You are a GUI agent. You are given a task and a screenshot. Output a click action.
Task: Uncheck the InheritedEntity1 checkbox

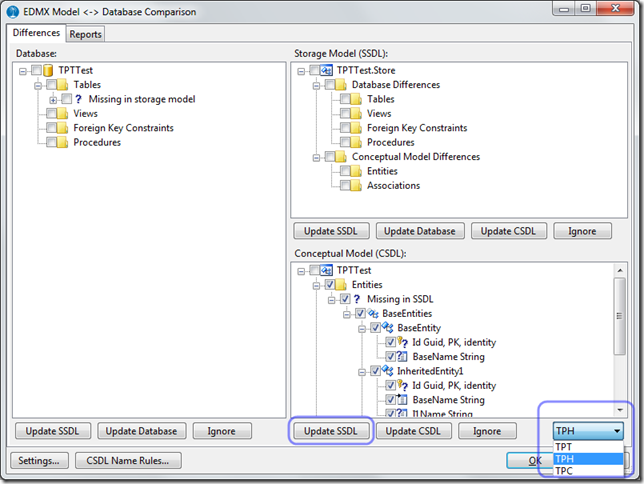pyautogui.click(x=375, y=371)
